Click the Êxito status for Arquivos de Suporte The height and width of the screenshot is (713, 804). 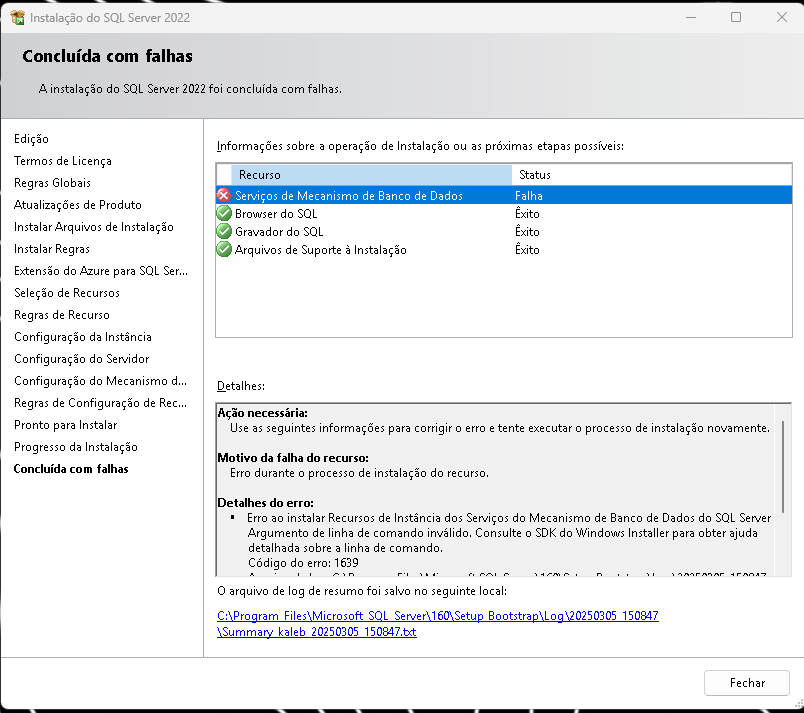527,250
